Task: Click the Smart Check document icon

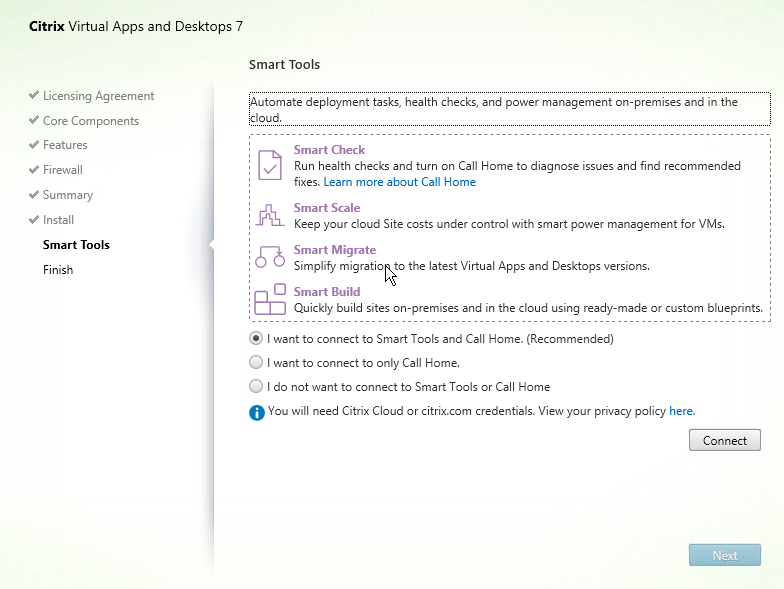Action: click(270, 165)
